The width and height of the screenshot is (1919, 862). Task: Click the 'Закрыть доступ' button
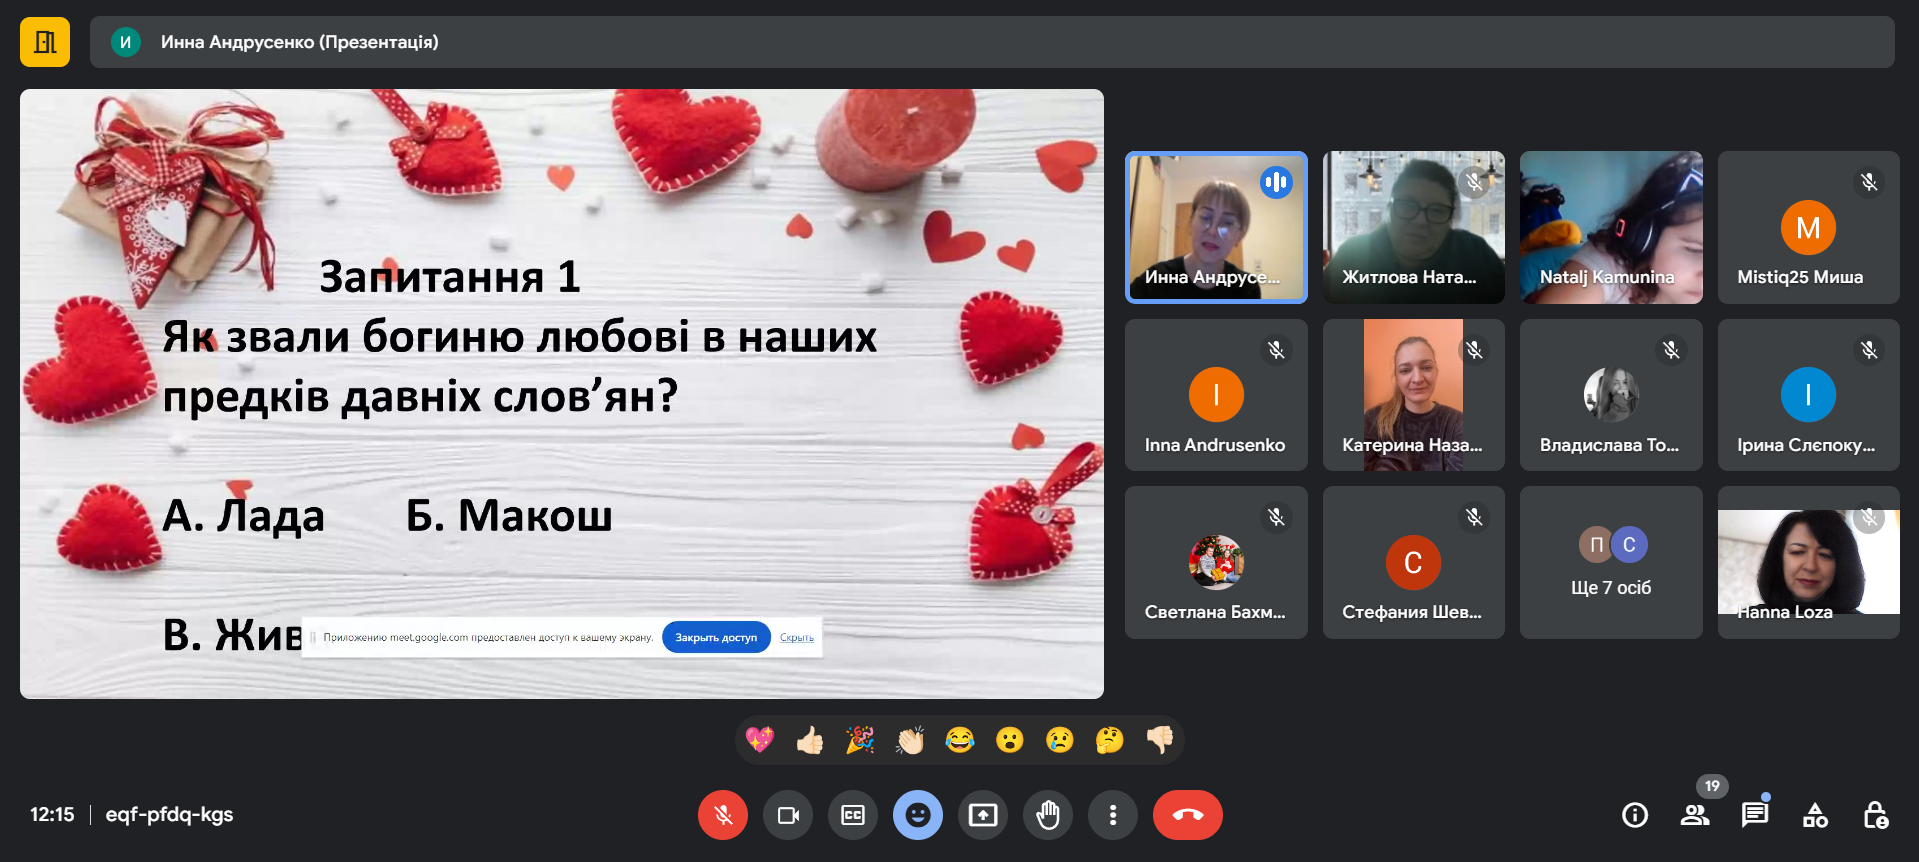(716, 637)
